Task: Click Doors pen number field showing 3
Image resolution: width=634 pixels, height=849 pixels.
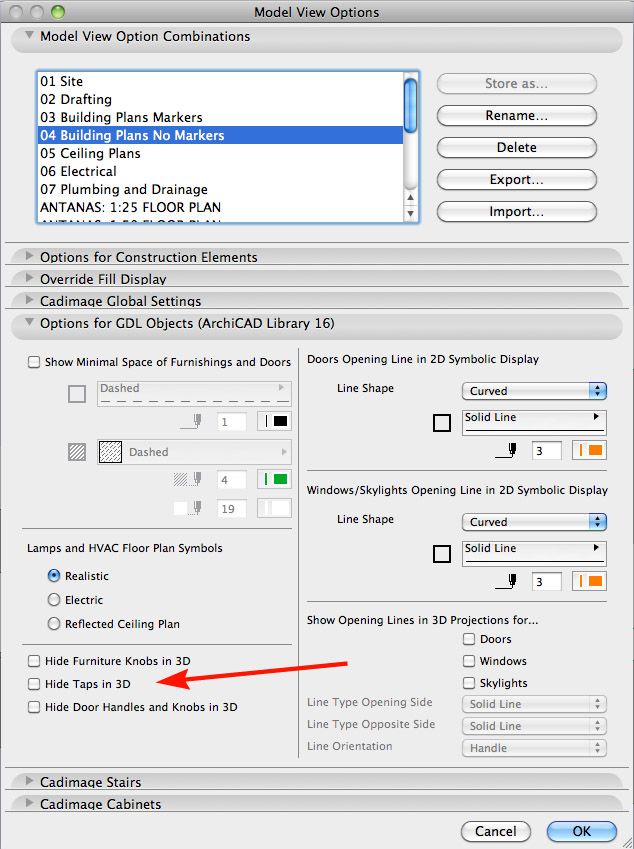Action: [546, 450]
